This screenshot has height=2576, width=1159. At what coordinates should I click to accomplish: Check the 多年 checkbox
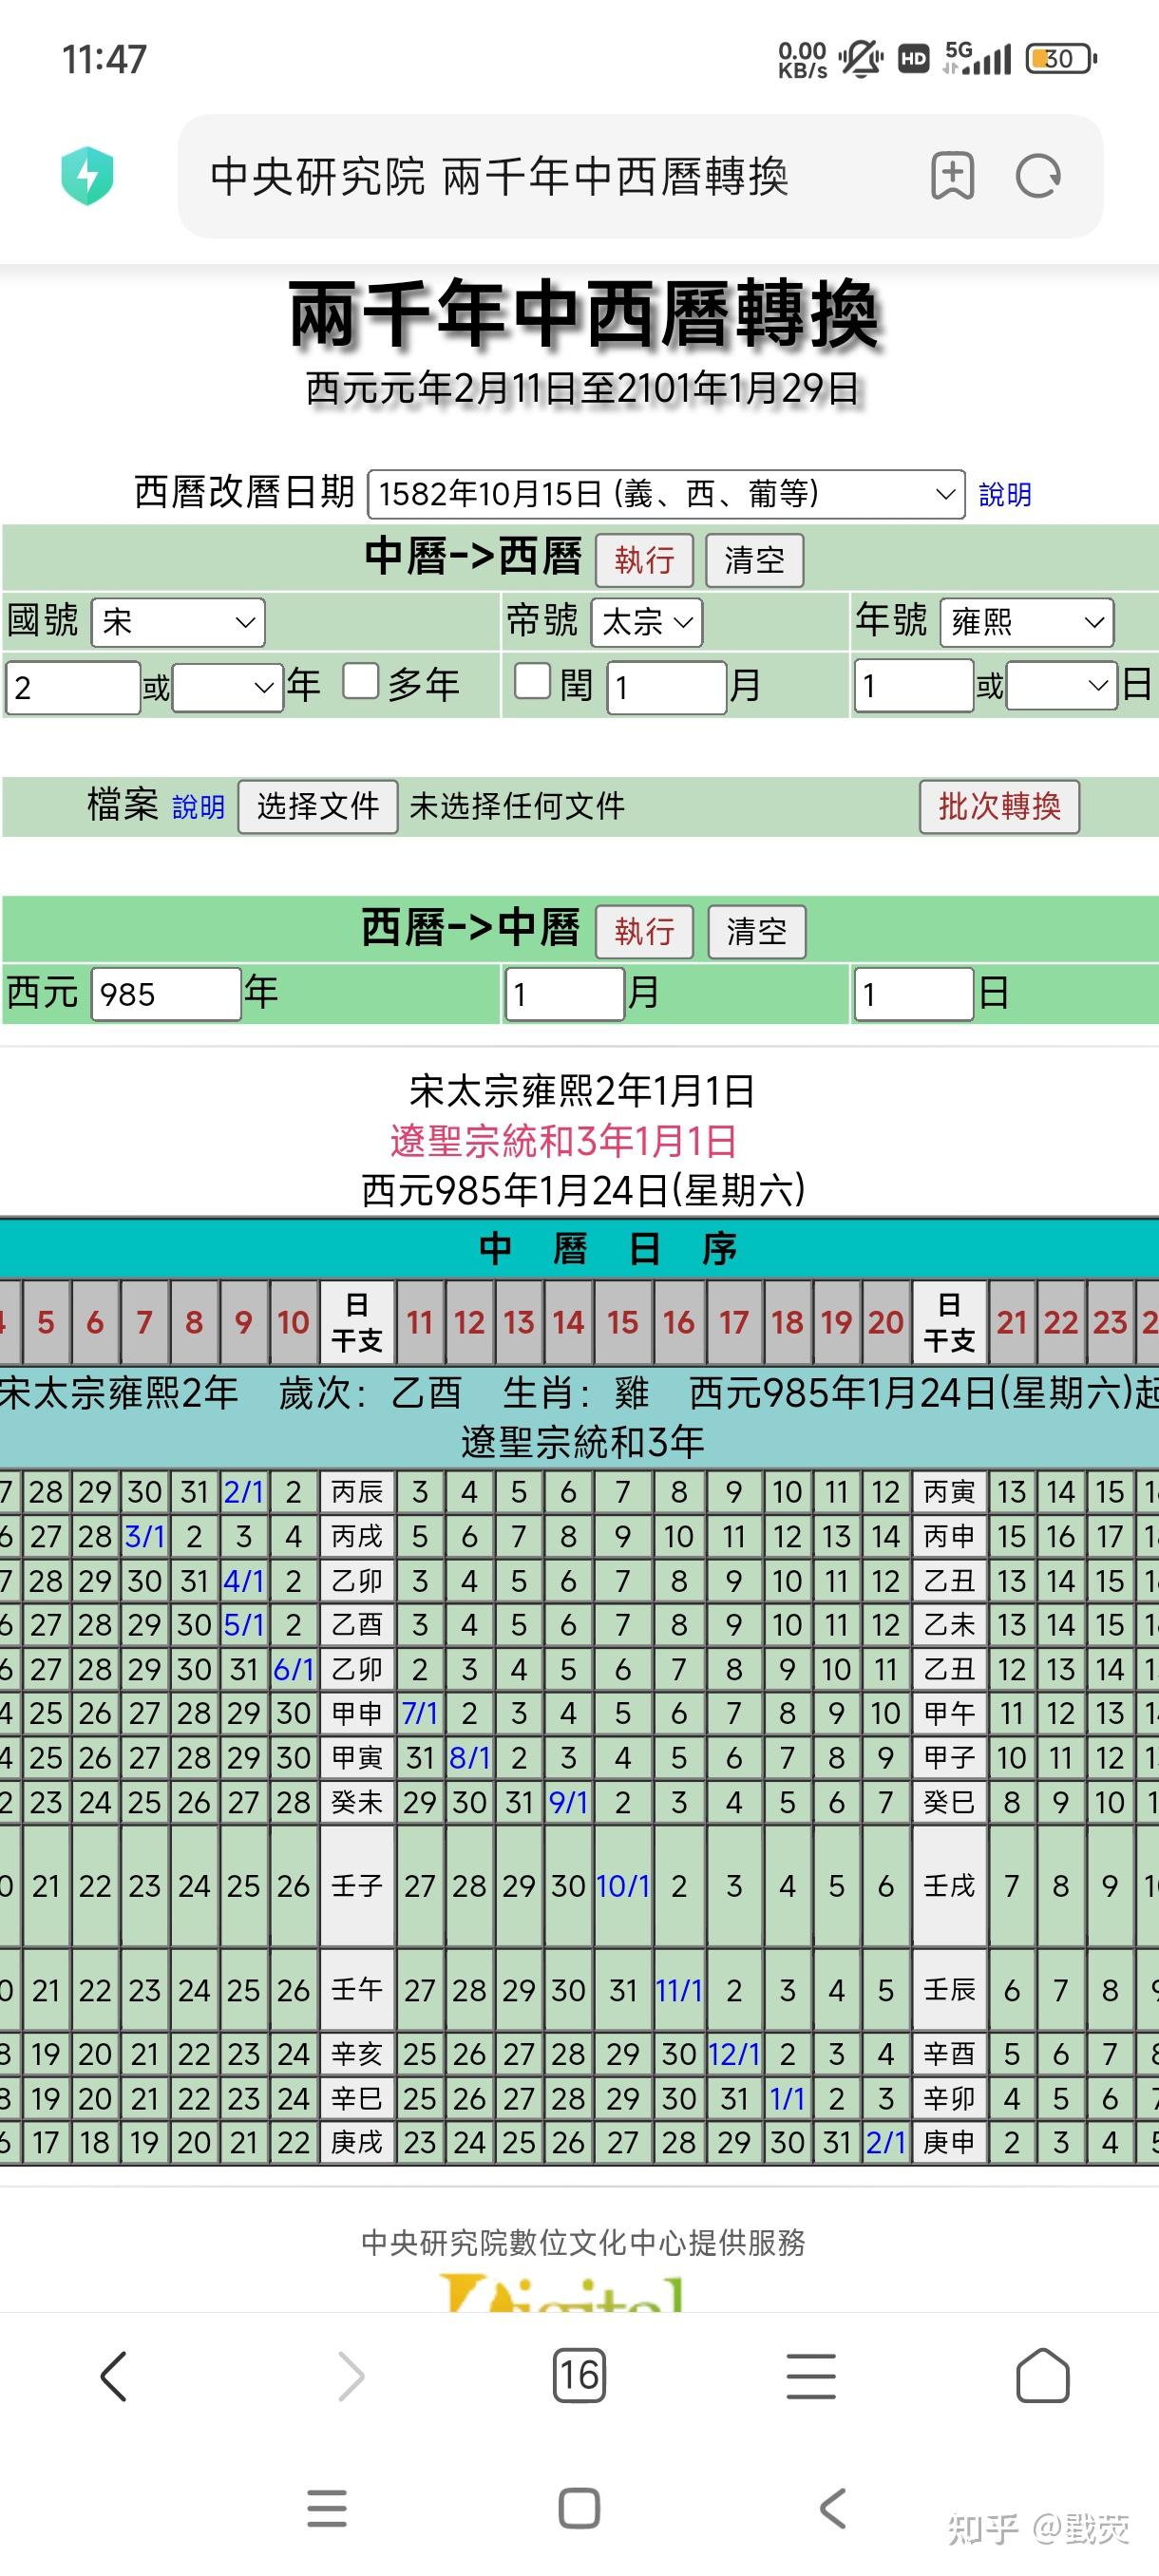(361, 681)
